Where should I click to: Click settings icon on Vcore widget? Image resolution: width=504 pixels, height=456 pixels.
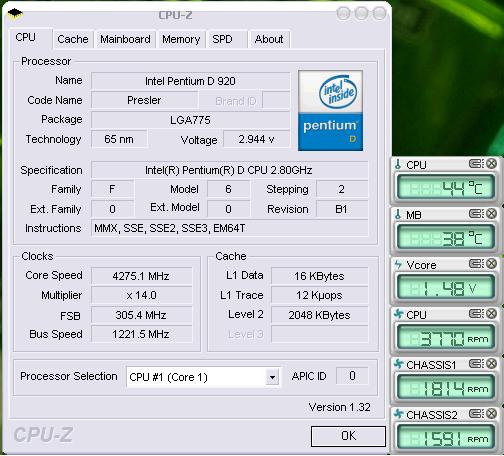point(477,264)
